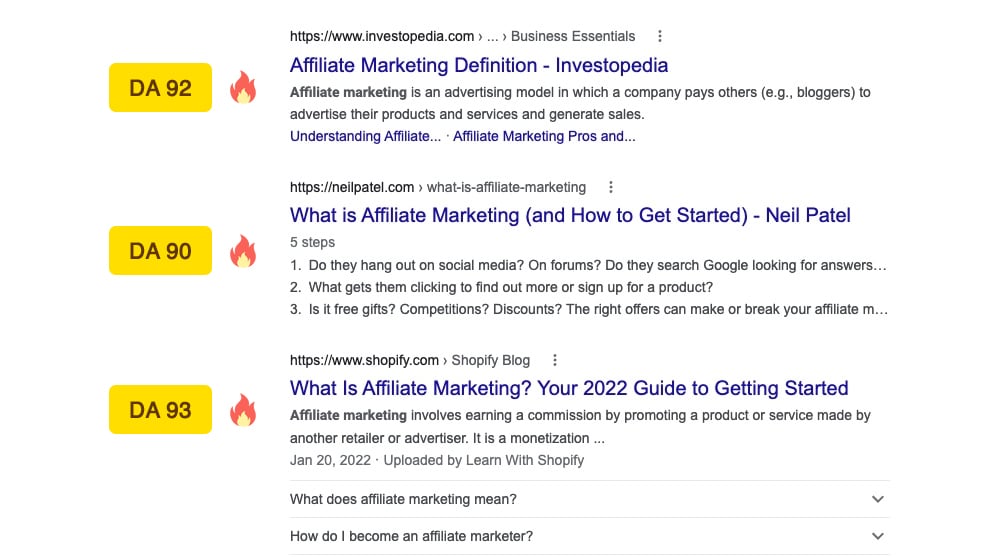Click the investopedia.com URL breadcrumb
The image size is (1000, 560).
(382, 37)
